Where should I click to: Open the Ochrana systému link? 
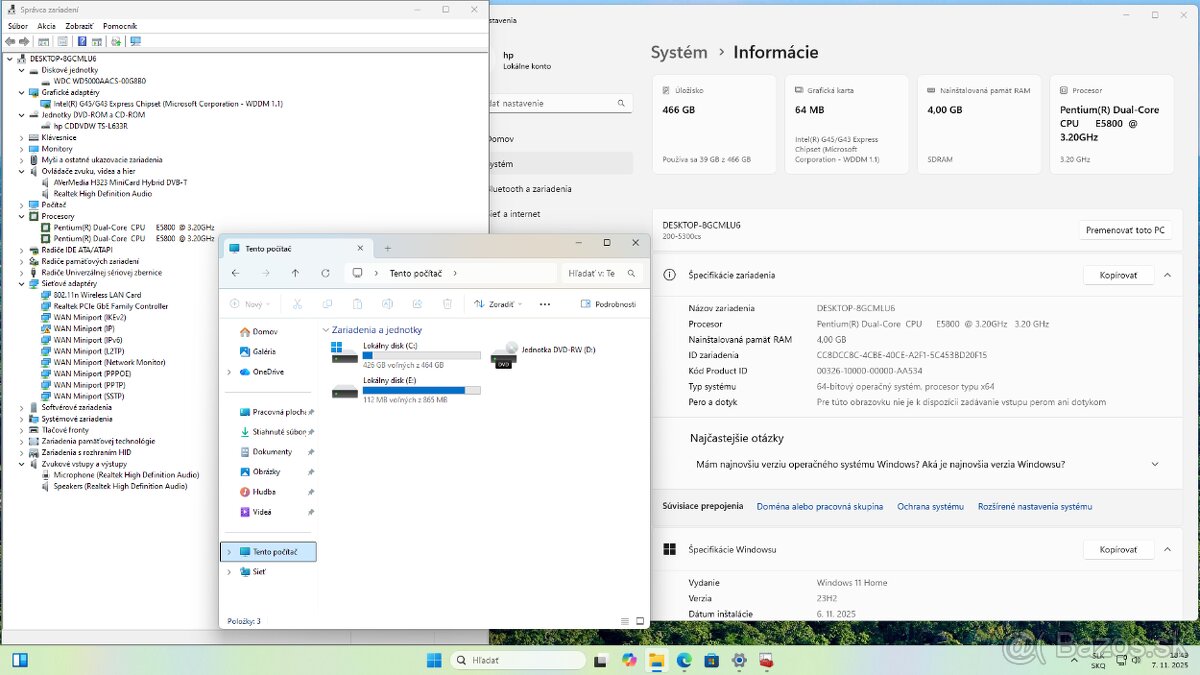click(x=930, y=507)
